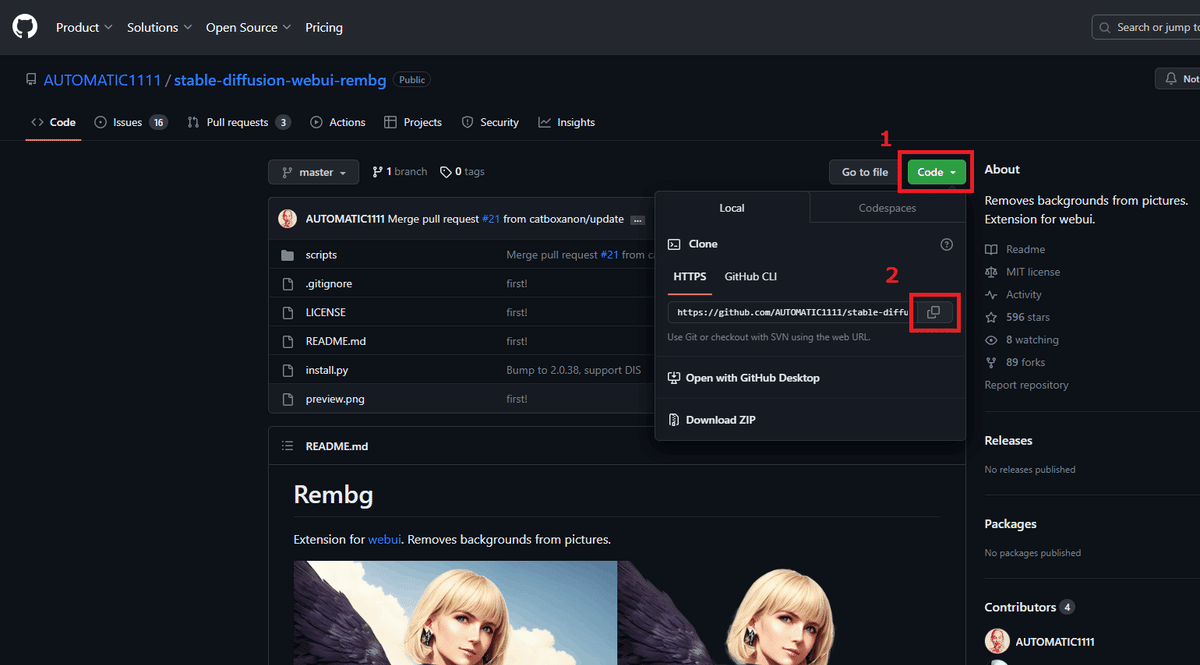Viewport: 1200px width, 665px height.
Task: Open the AUTOMATIC1111 commit author avatar
Action: [x=288, y=219]
